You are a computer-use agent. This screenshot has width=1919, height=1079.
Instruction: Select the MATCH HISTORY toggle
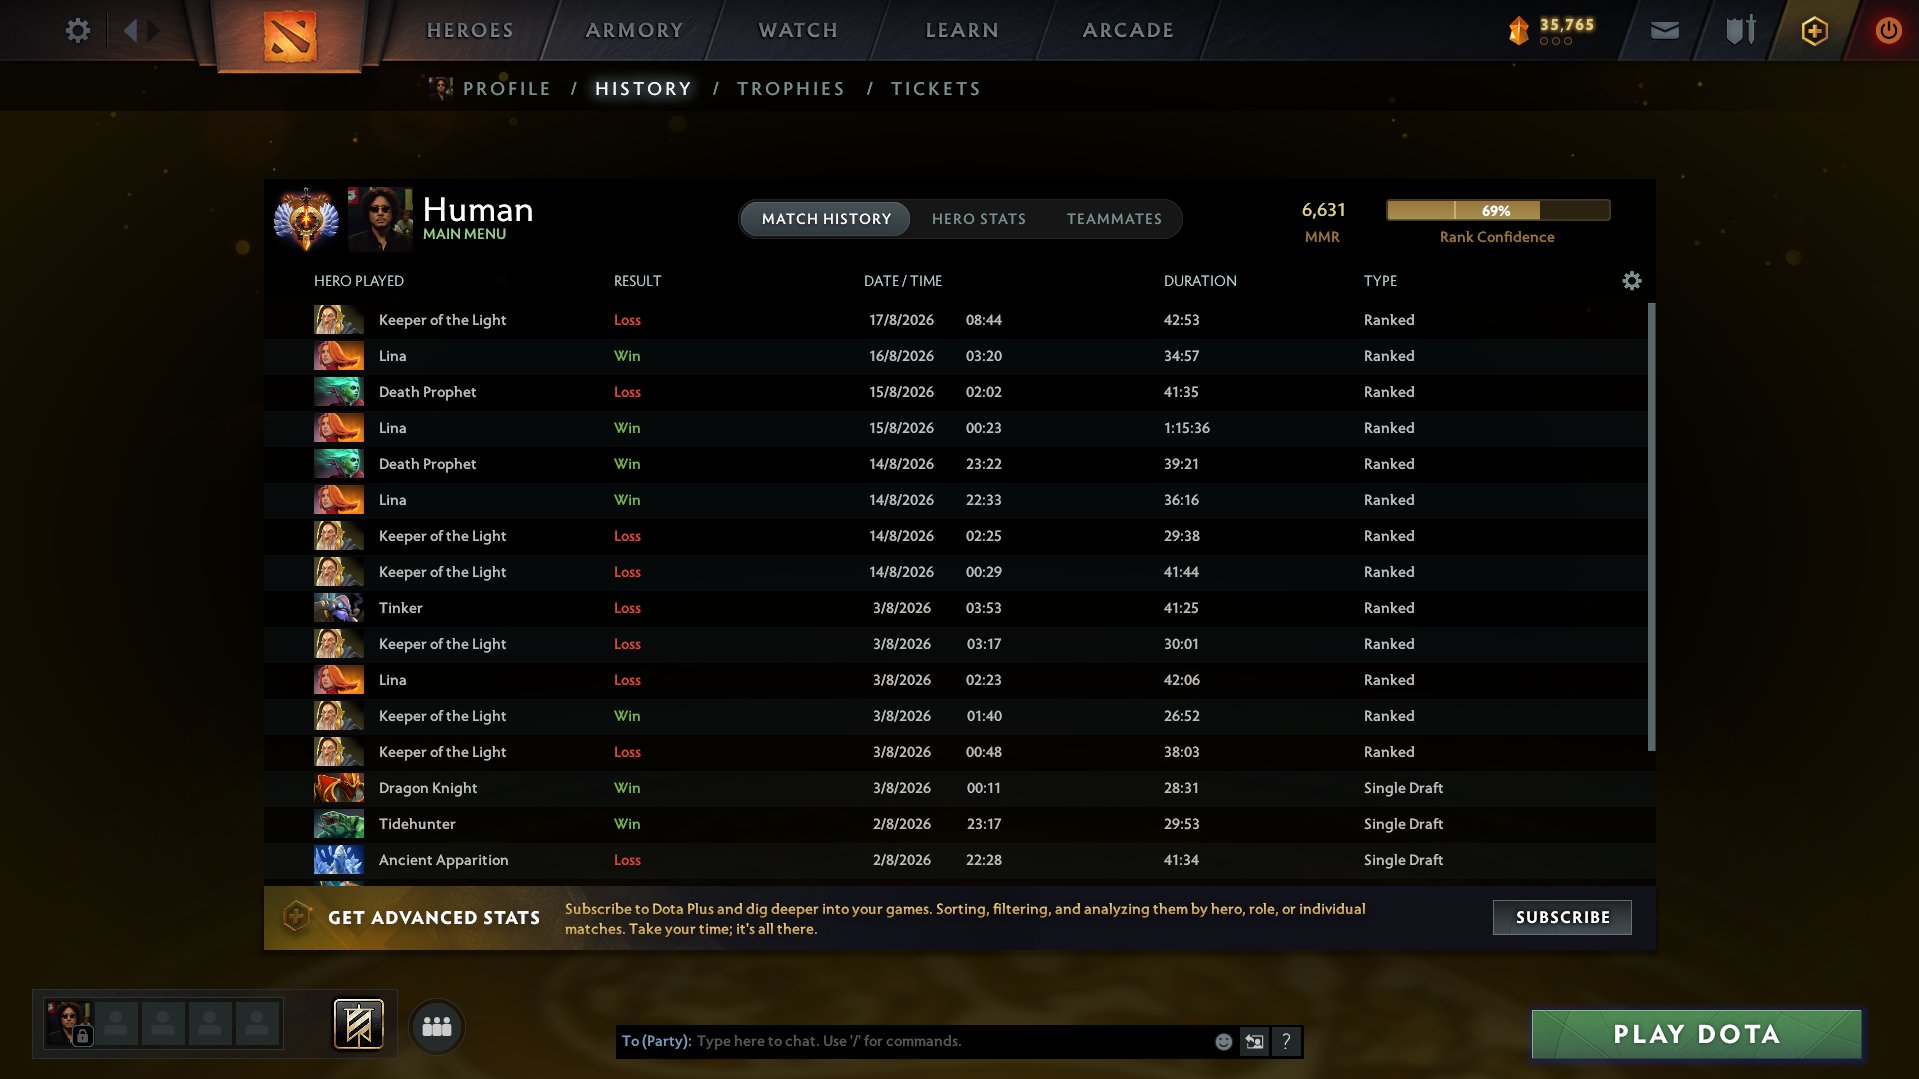pyautogui.click(x=826, y=219)
